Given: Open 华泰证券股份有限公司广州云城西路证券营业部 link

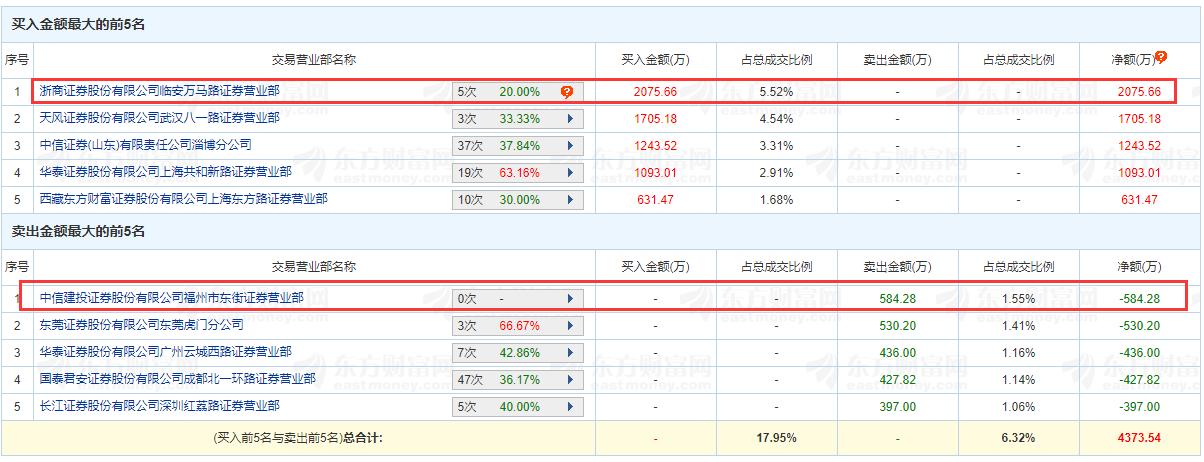Looking at the screenshot, I should pos(165,352).
